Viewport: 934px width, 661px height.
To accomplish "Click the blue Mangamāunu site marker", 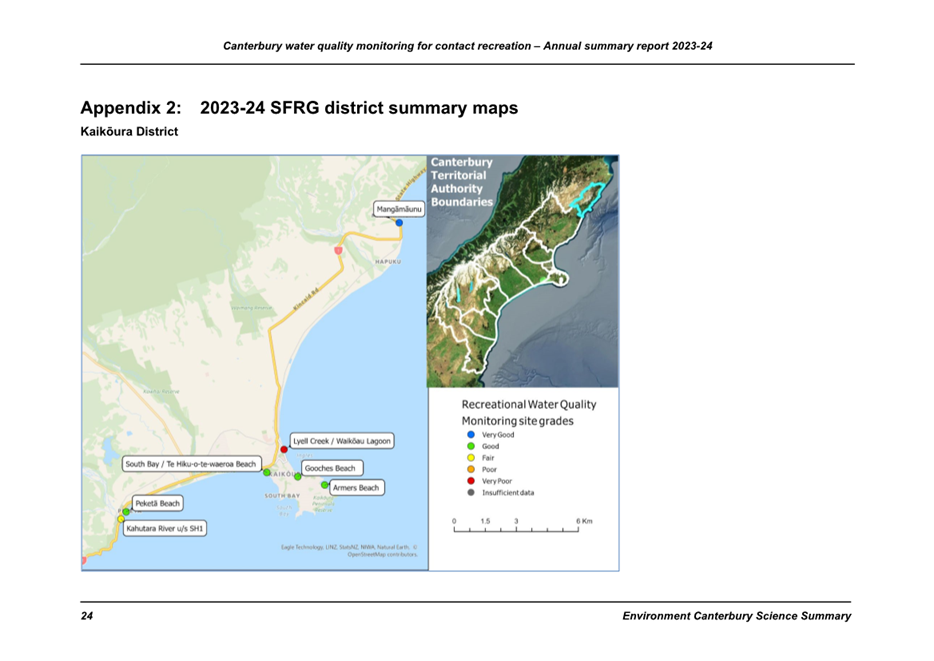I will click(x=399, y=223).
